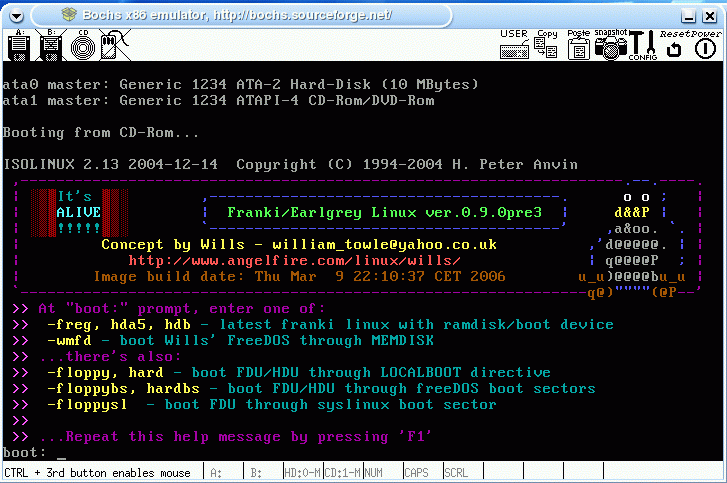Image resolution: width=727 pixels, height=483 pixels.
Task: Click the "It's ALIVE !!!!!" logo text
Action: point(79,212)
